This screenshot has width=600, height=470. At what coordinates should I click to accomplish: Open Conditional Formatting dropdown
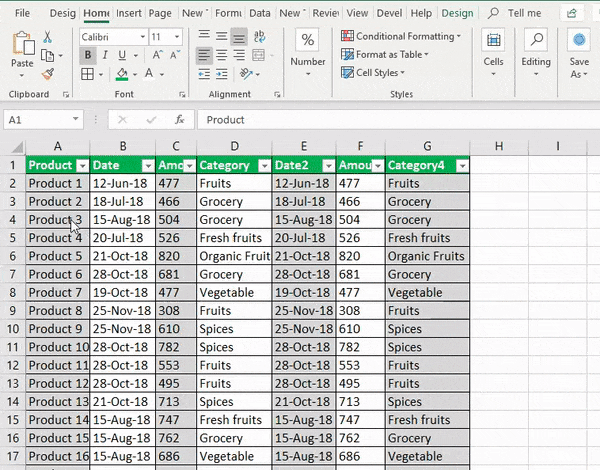[x=401, y=36]
